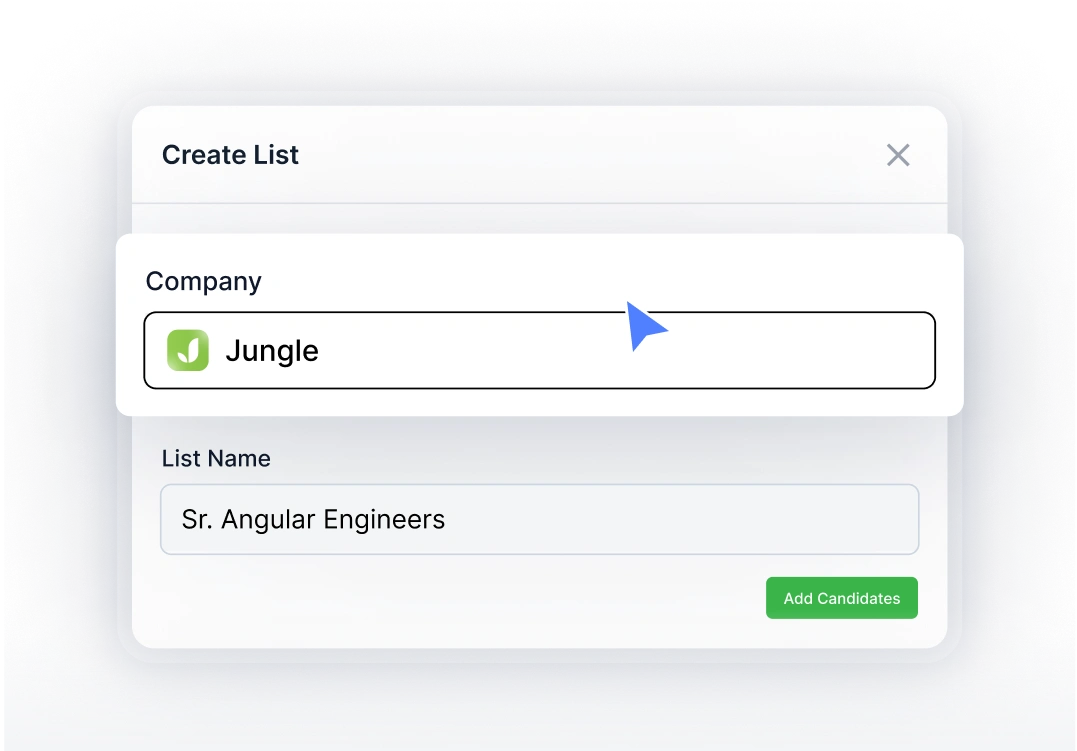Click the word Add on green button
The width and height of the screenshot is (1077, 751).
tap(798, 598)
